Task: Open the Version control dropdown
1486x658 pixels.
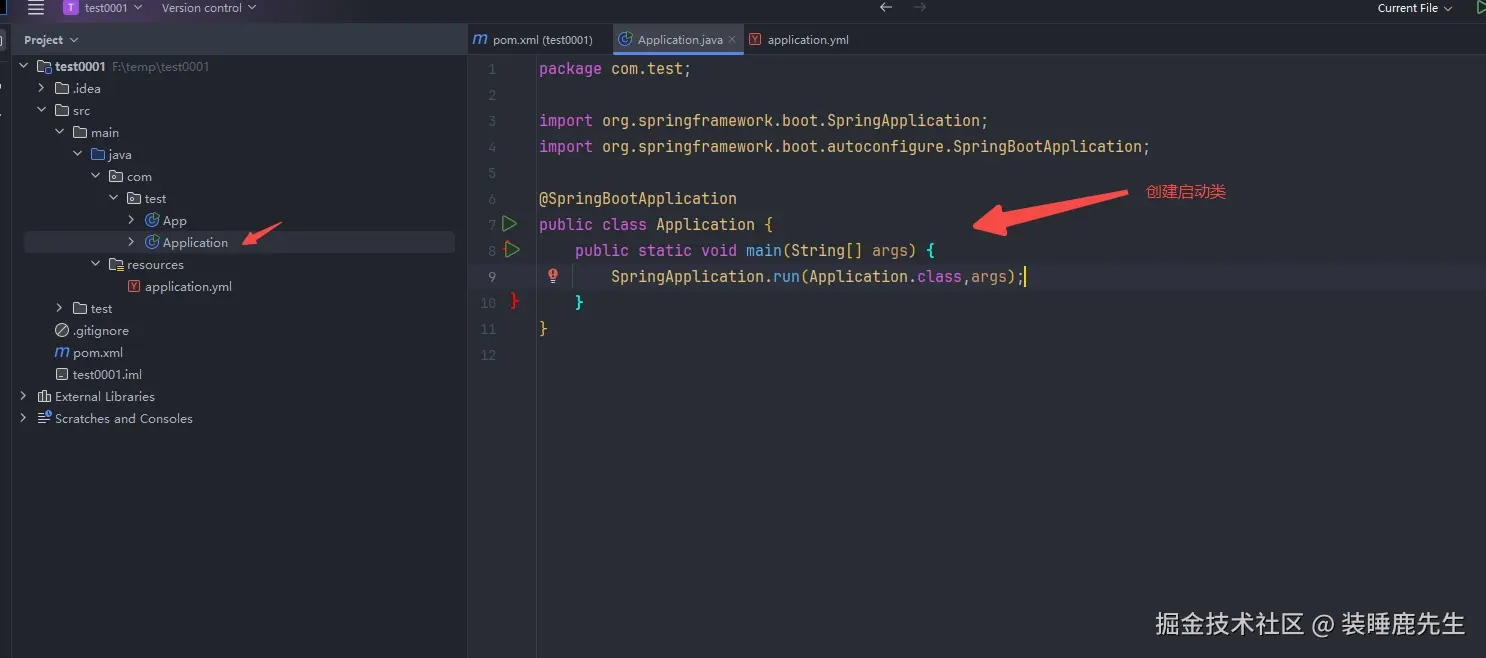Action: [208, 8]
